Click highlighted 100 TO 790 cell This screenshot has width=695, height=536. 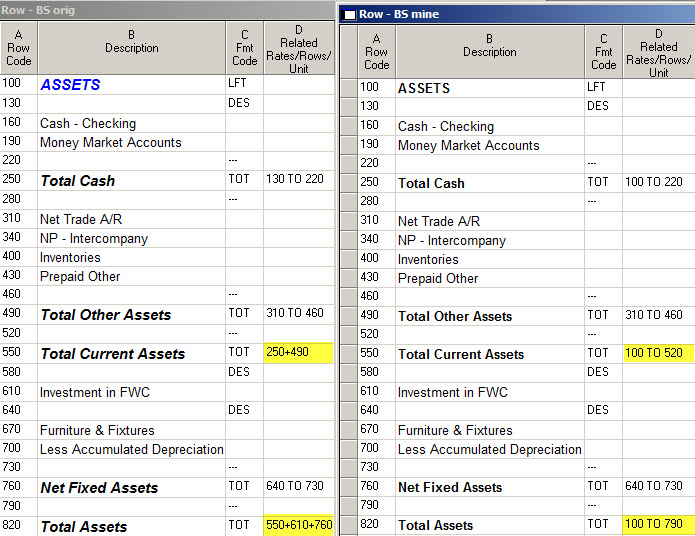click(x=658, y=524)
